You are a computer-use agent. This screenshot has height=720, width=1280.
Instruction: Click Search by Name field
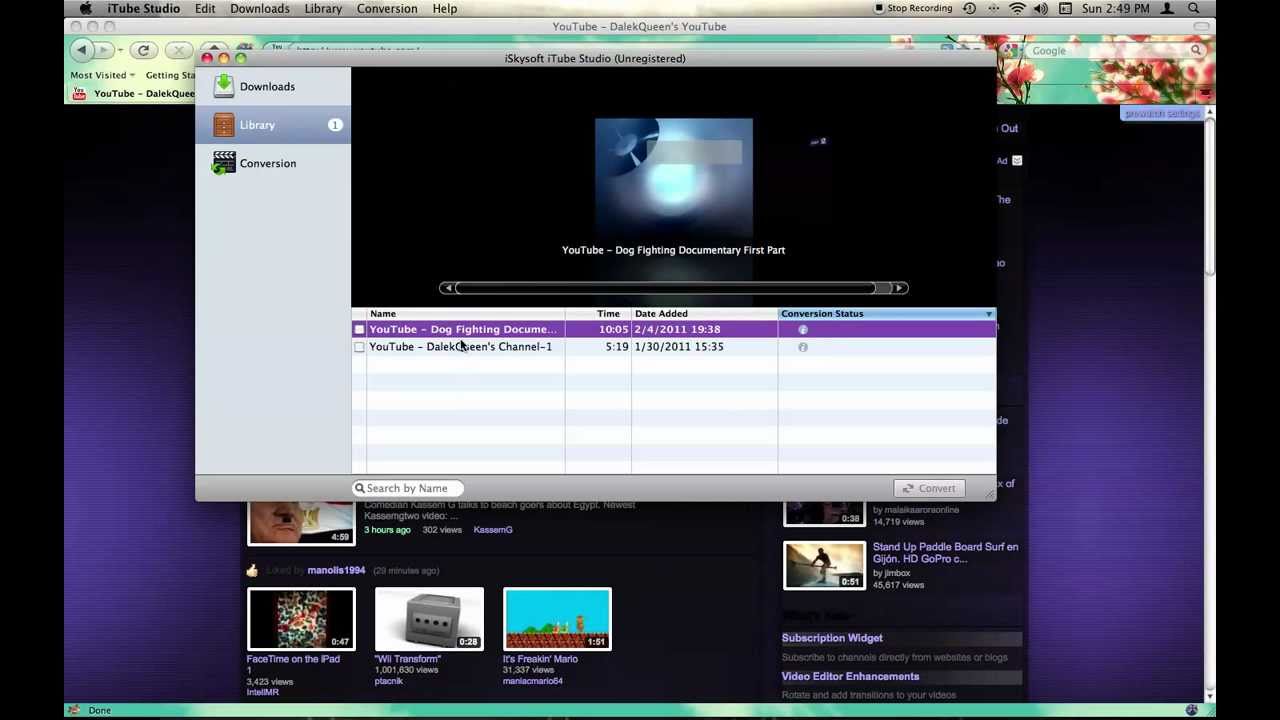407,488
